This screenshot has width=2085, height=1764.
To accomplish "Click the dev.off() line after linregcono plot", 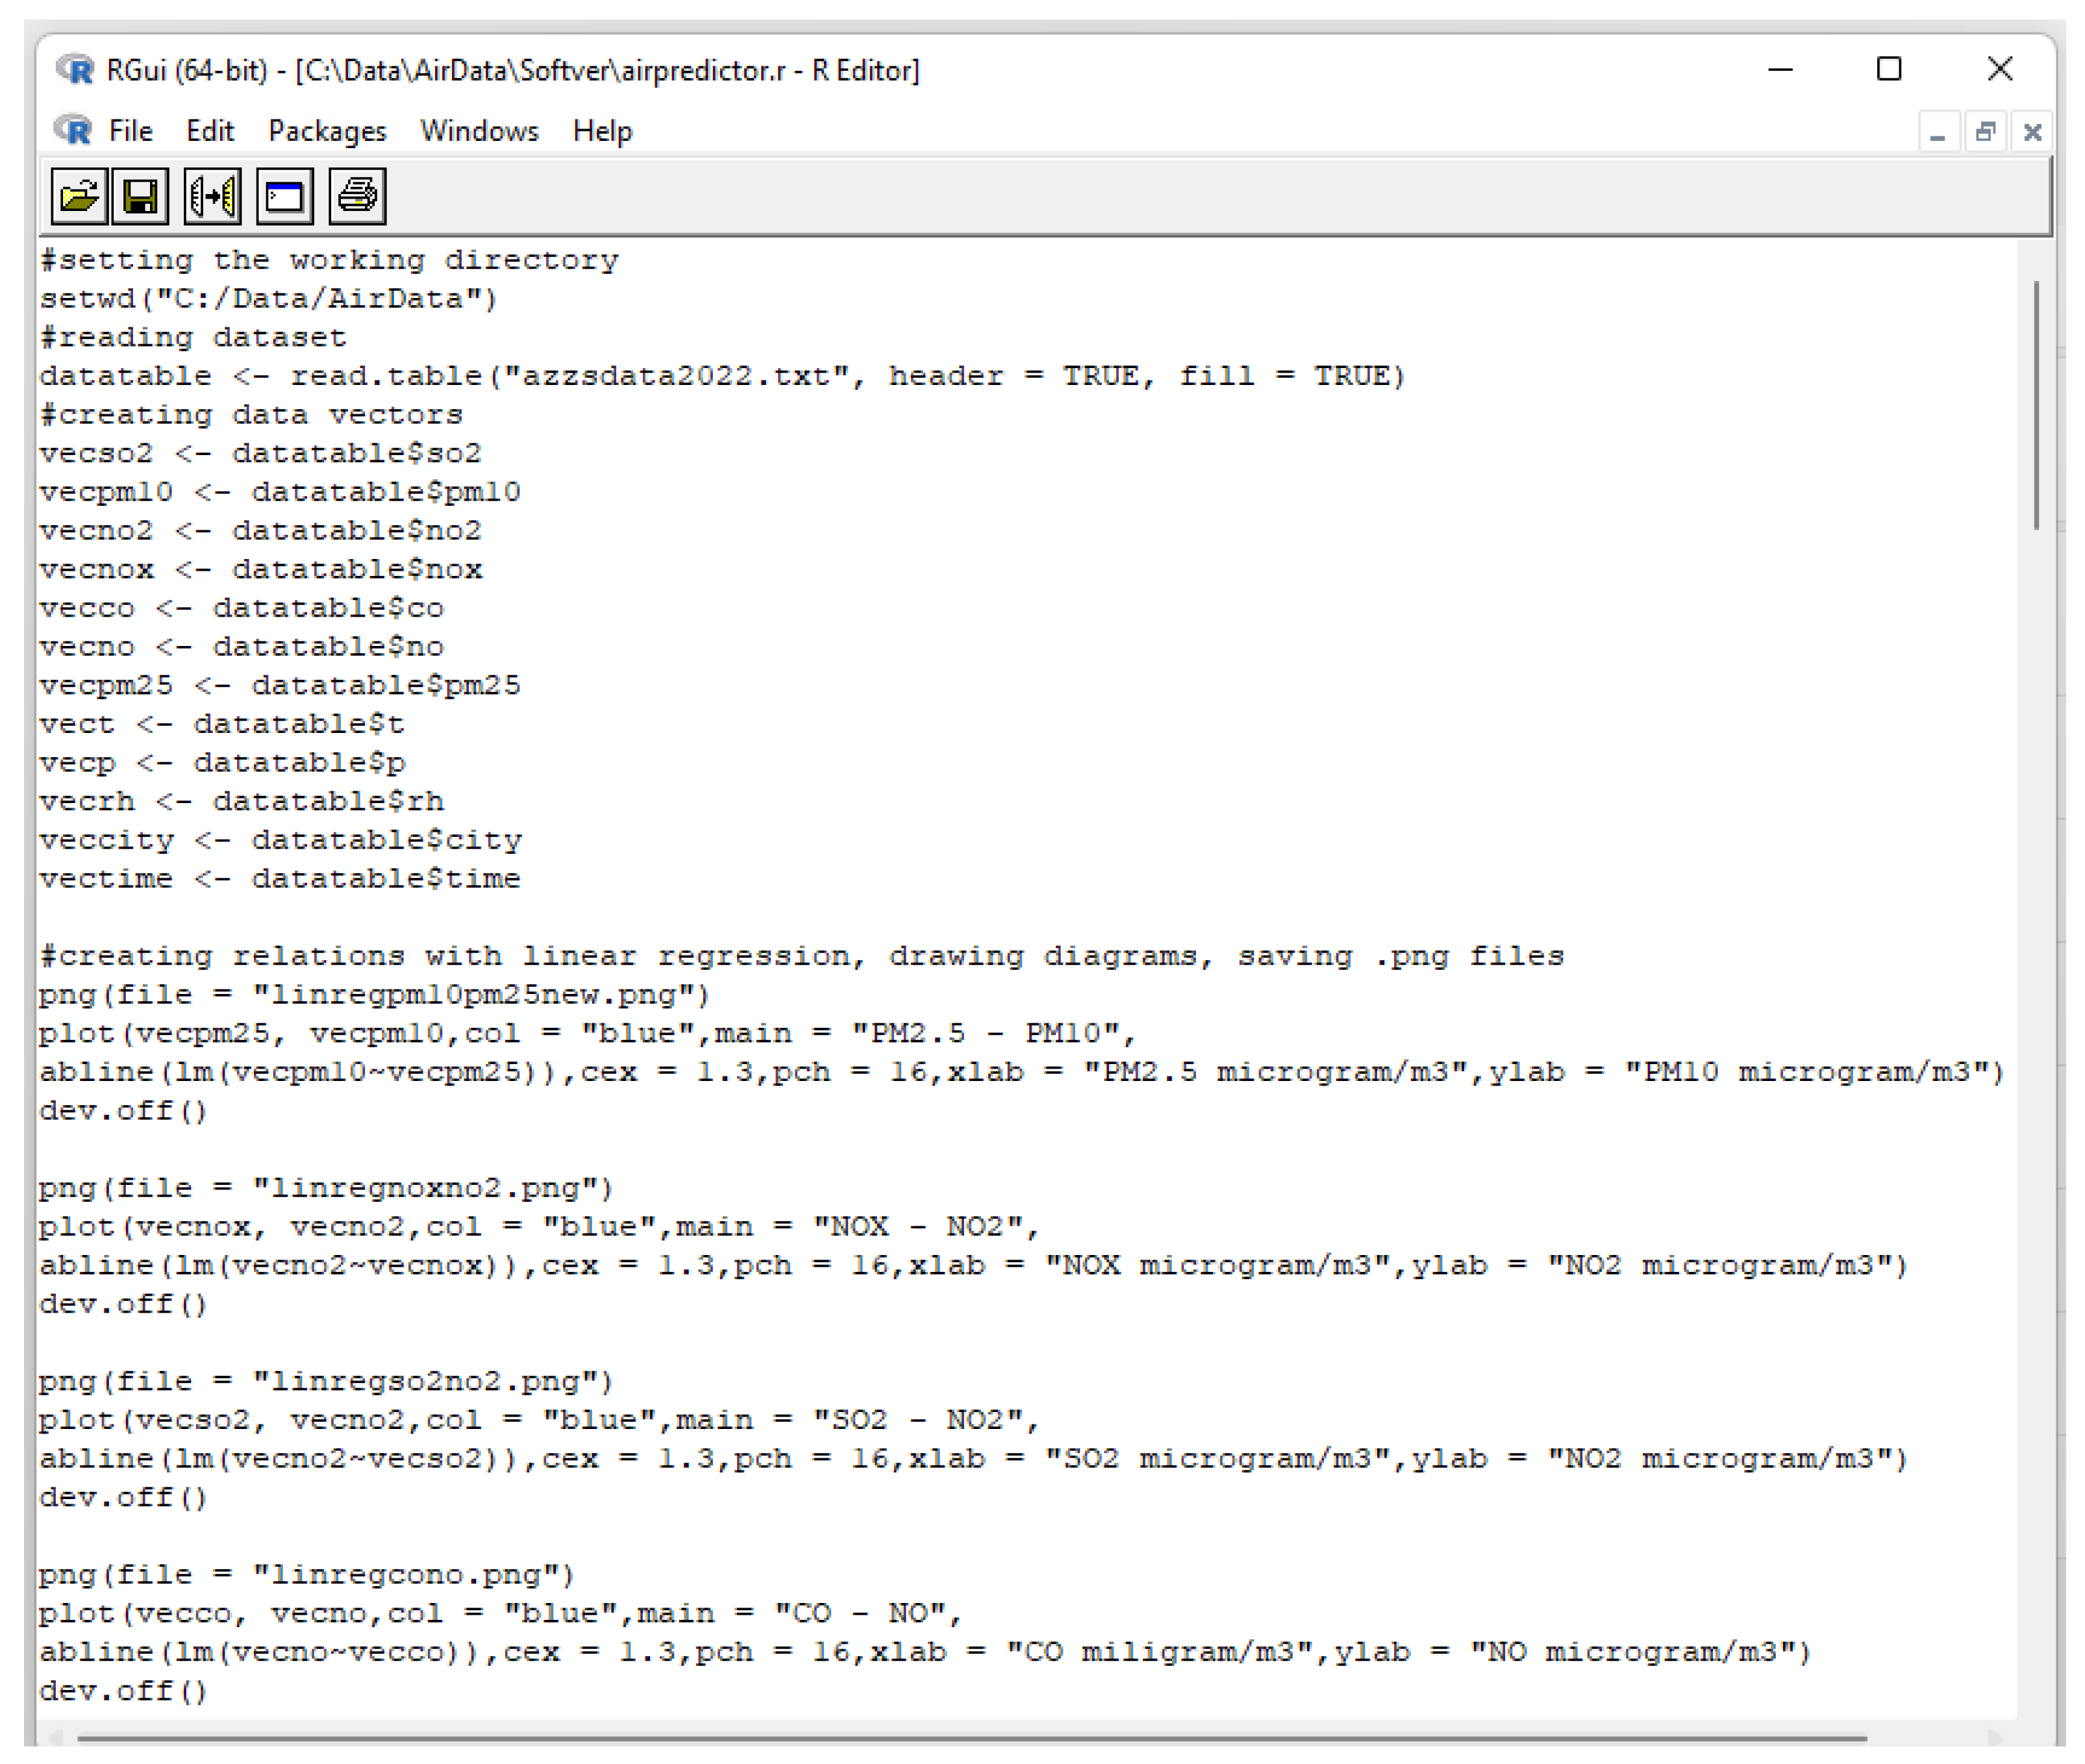I will coord(123,1691).
